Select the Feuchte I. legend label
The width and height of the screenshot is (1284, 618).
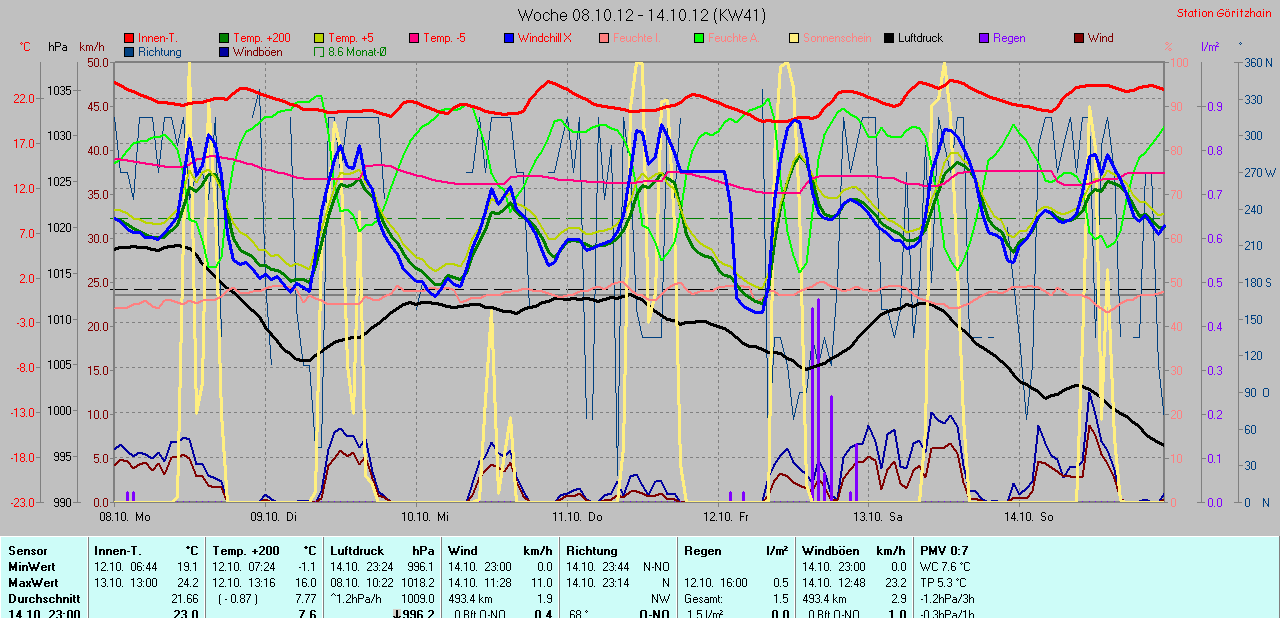[637, 38]
